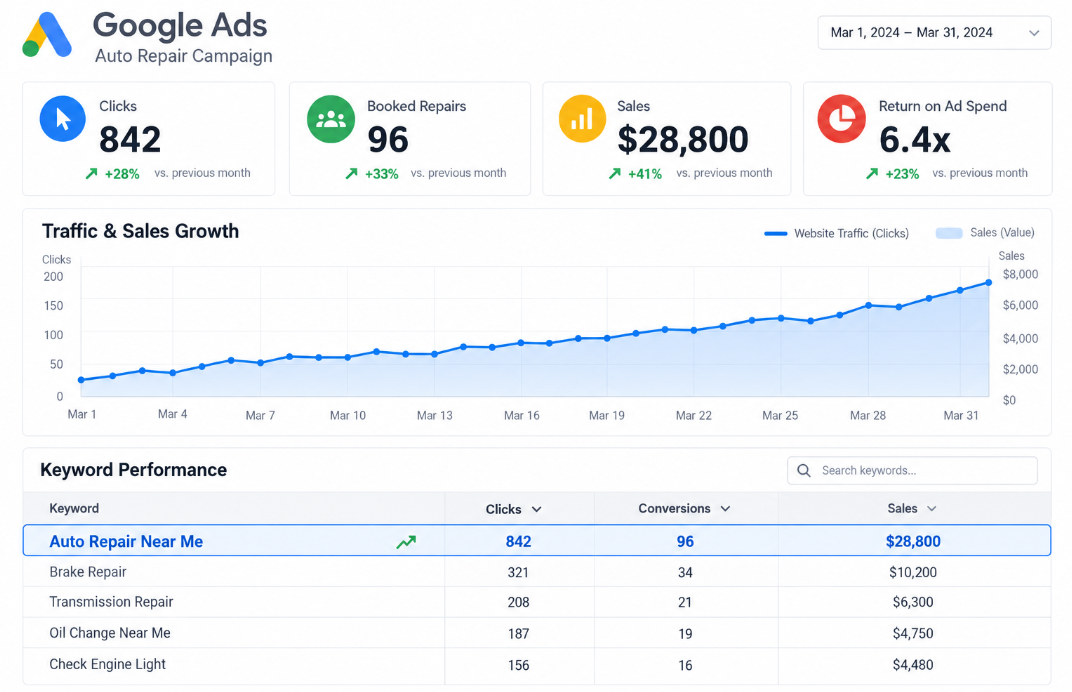Click the $4,480 sales cell
The image size is (1072, 692).
pyautogui.click(x=913, y=665)
